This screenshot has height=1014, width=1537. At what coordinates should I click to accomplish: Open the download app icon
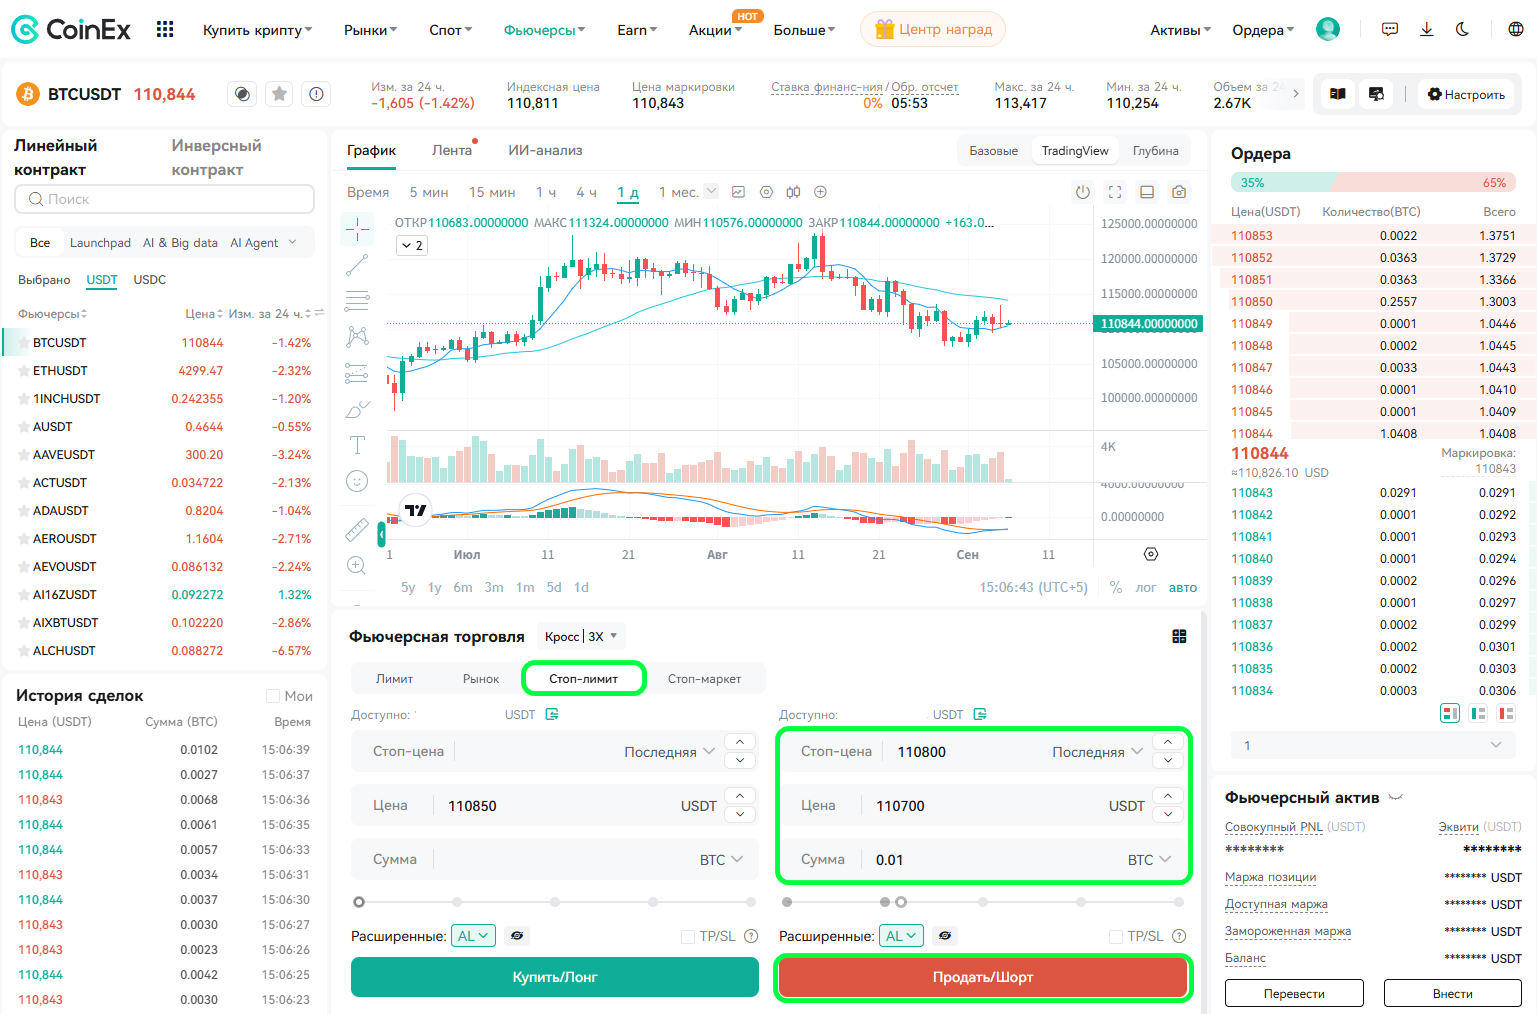(x=1427, y=29)
